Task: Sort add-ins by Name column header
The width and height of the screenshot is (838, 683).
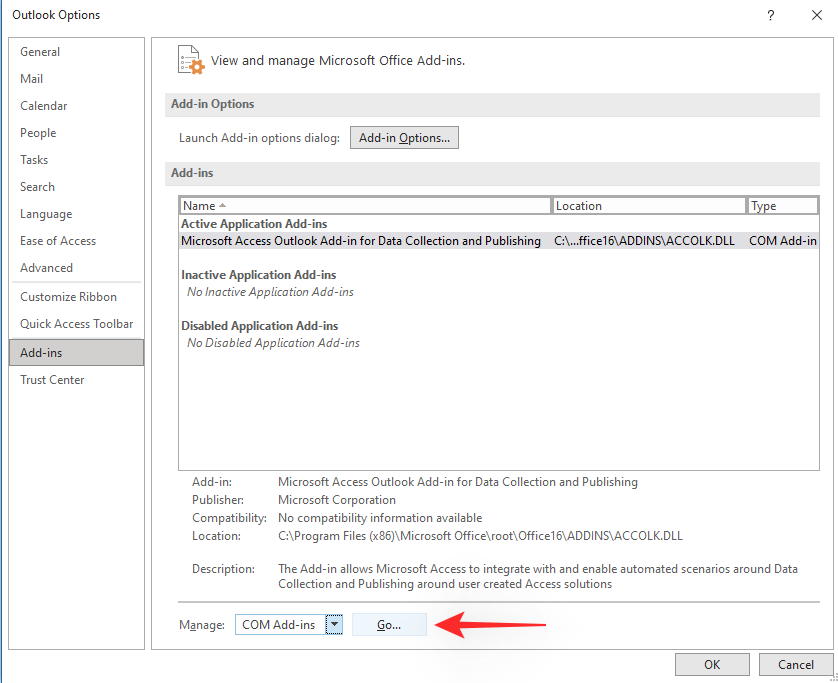Action: [365, 206]
